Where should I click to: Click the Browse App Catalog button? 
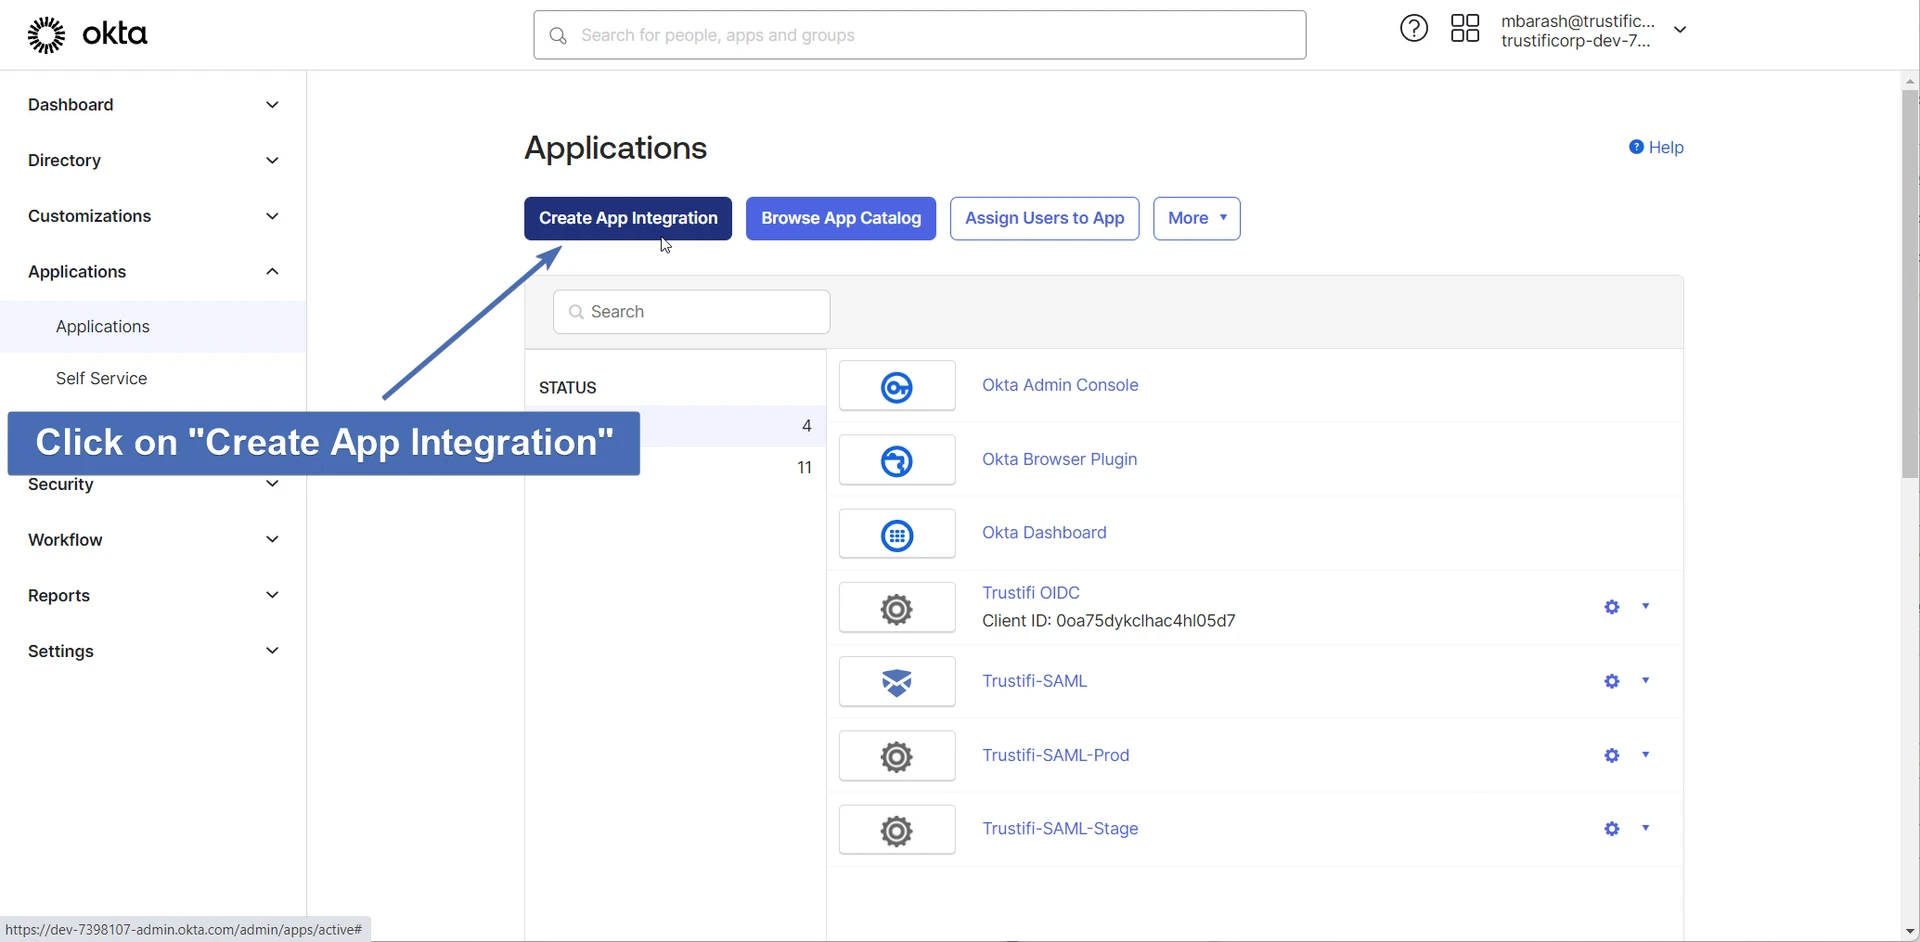coord(840,218)
